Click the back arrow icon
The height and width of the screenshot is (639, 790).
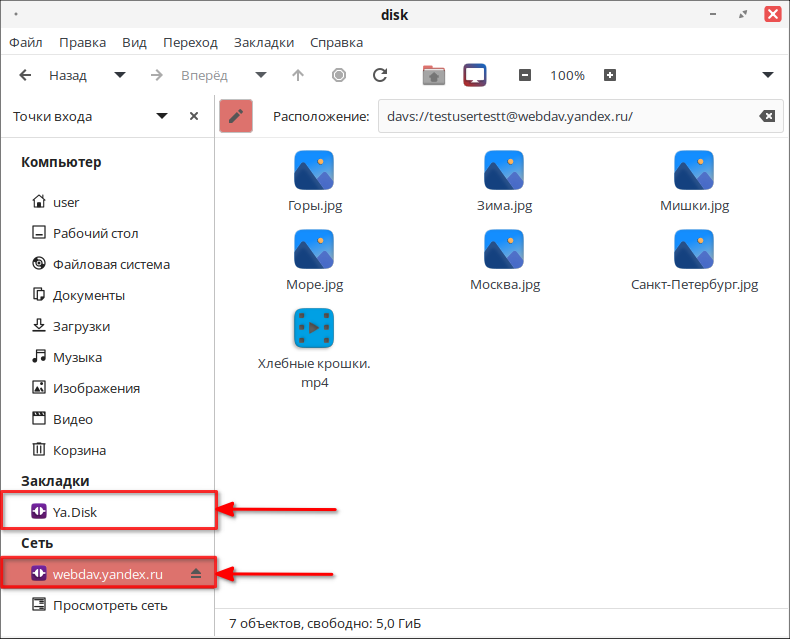click(25, 75)
